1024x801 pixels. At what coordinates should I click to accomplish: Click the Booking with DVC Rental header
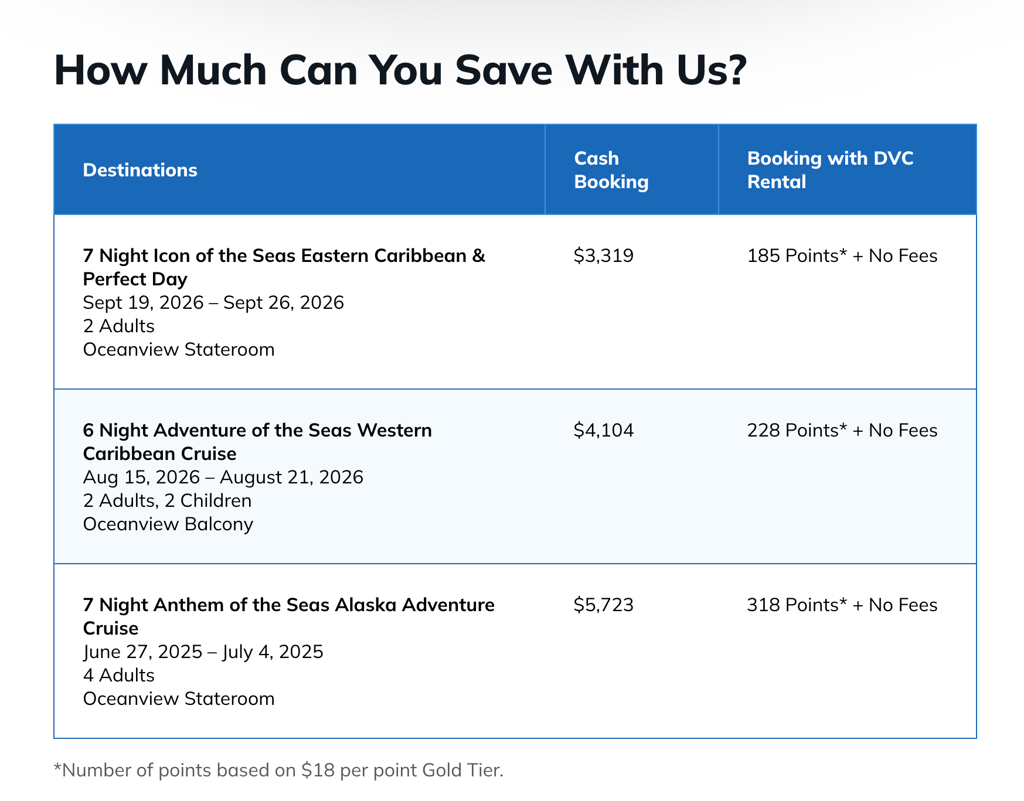pos(830,170)
